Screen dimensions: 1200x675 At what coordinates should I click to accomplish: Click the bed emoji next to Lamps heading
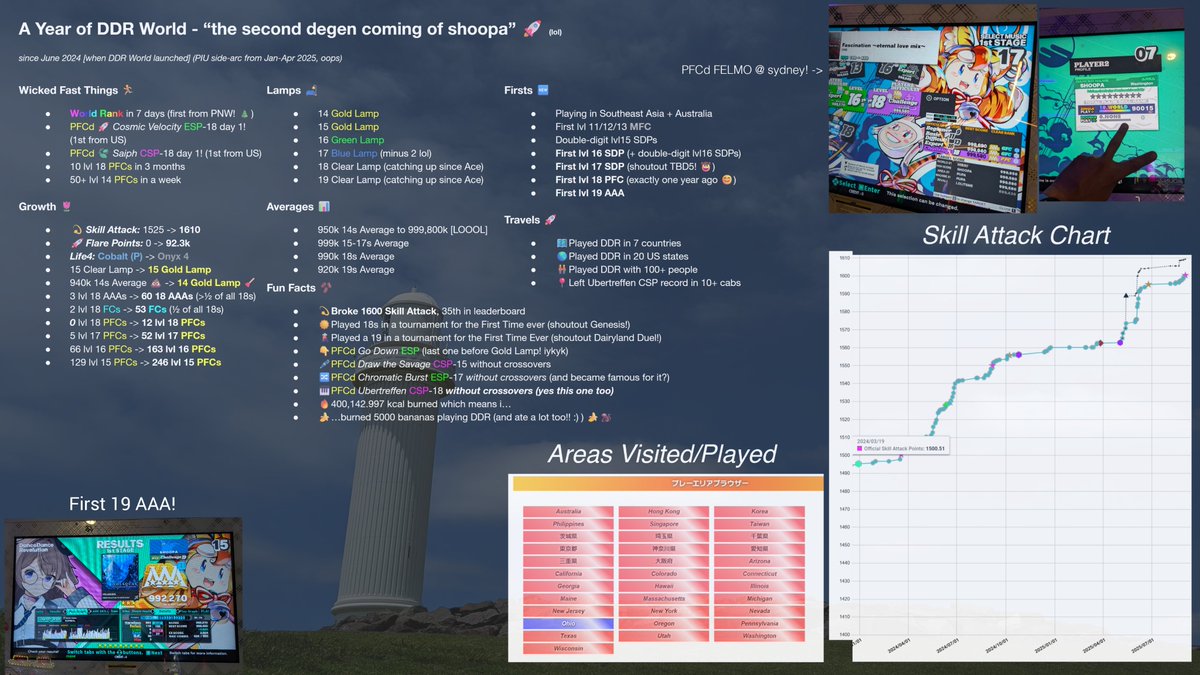(311, 90)
